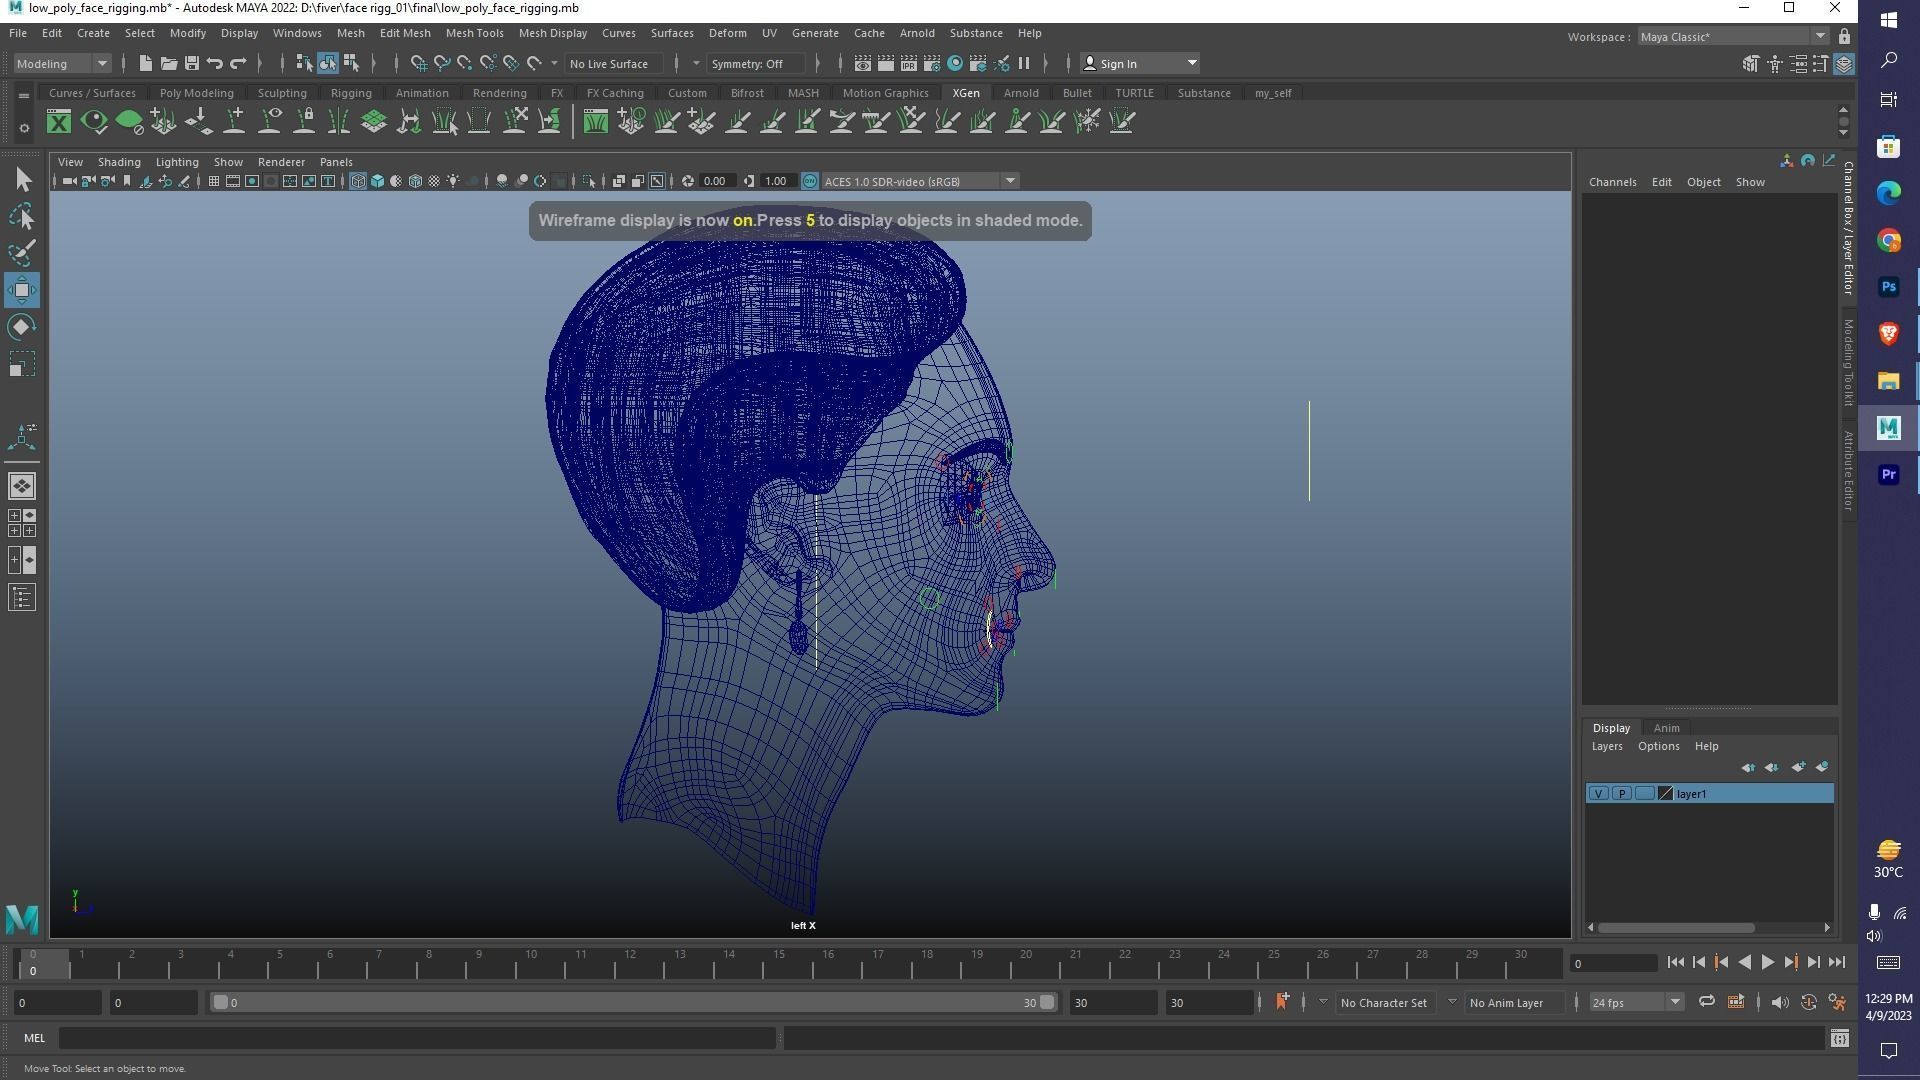Expand the renderer colorspace dropdown
Viewport: 1920px width, 1080px height.
(1010, 181)
